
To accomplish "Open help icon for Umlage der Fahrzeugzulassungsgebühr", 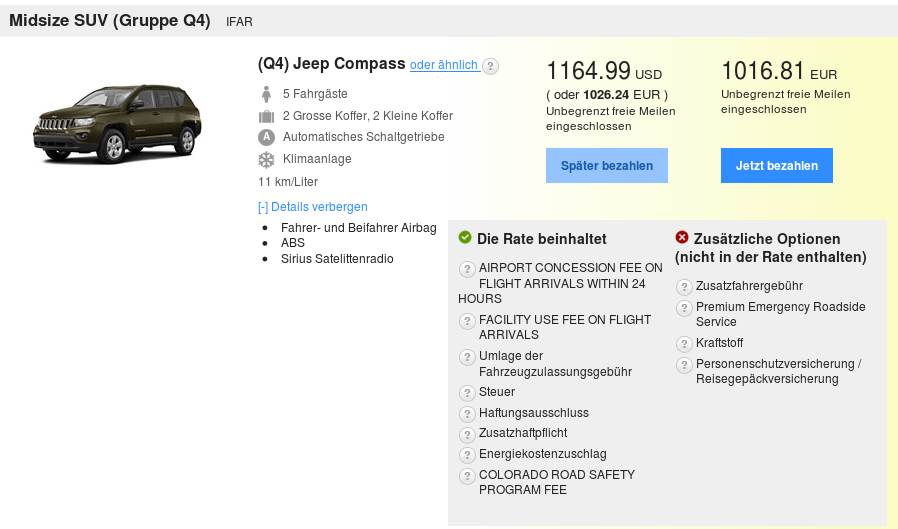I will (x=467, y=357).
